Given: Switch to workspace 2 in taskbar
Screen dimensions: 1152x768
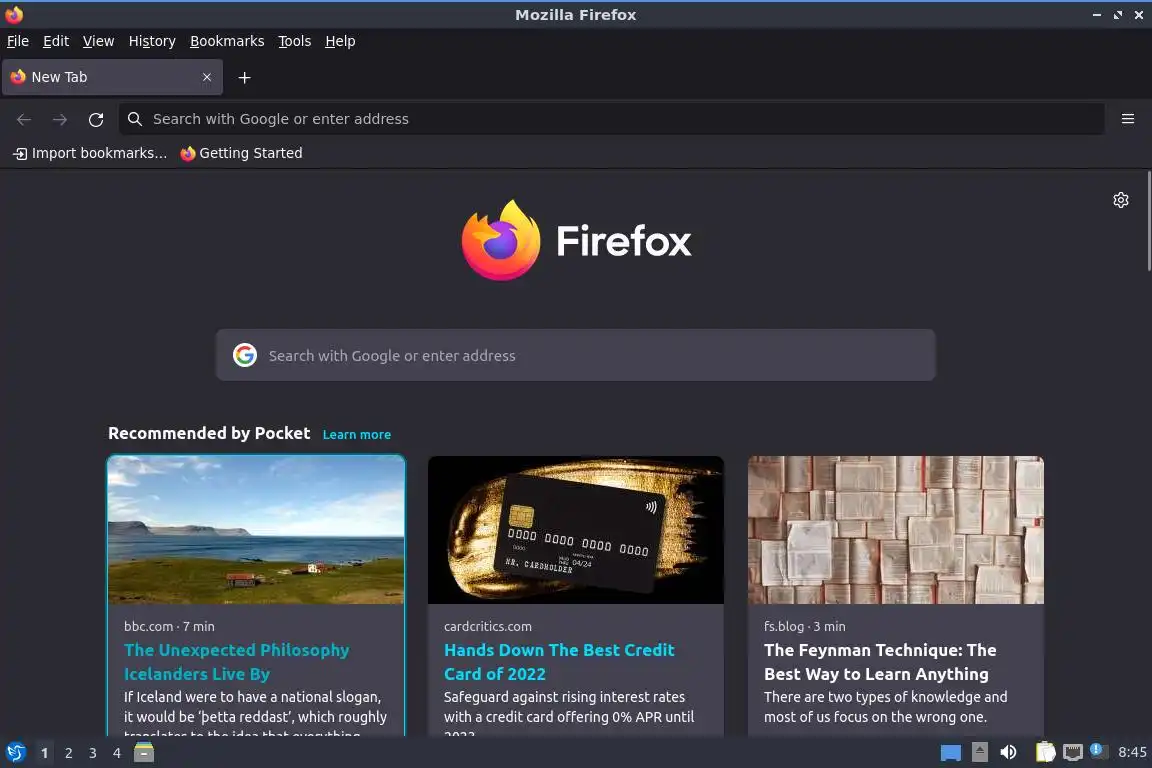Looking at the screenshot, I should pos(68,753).
